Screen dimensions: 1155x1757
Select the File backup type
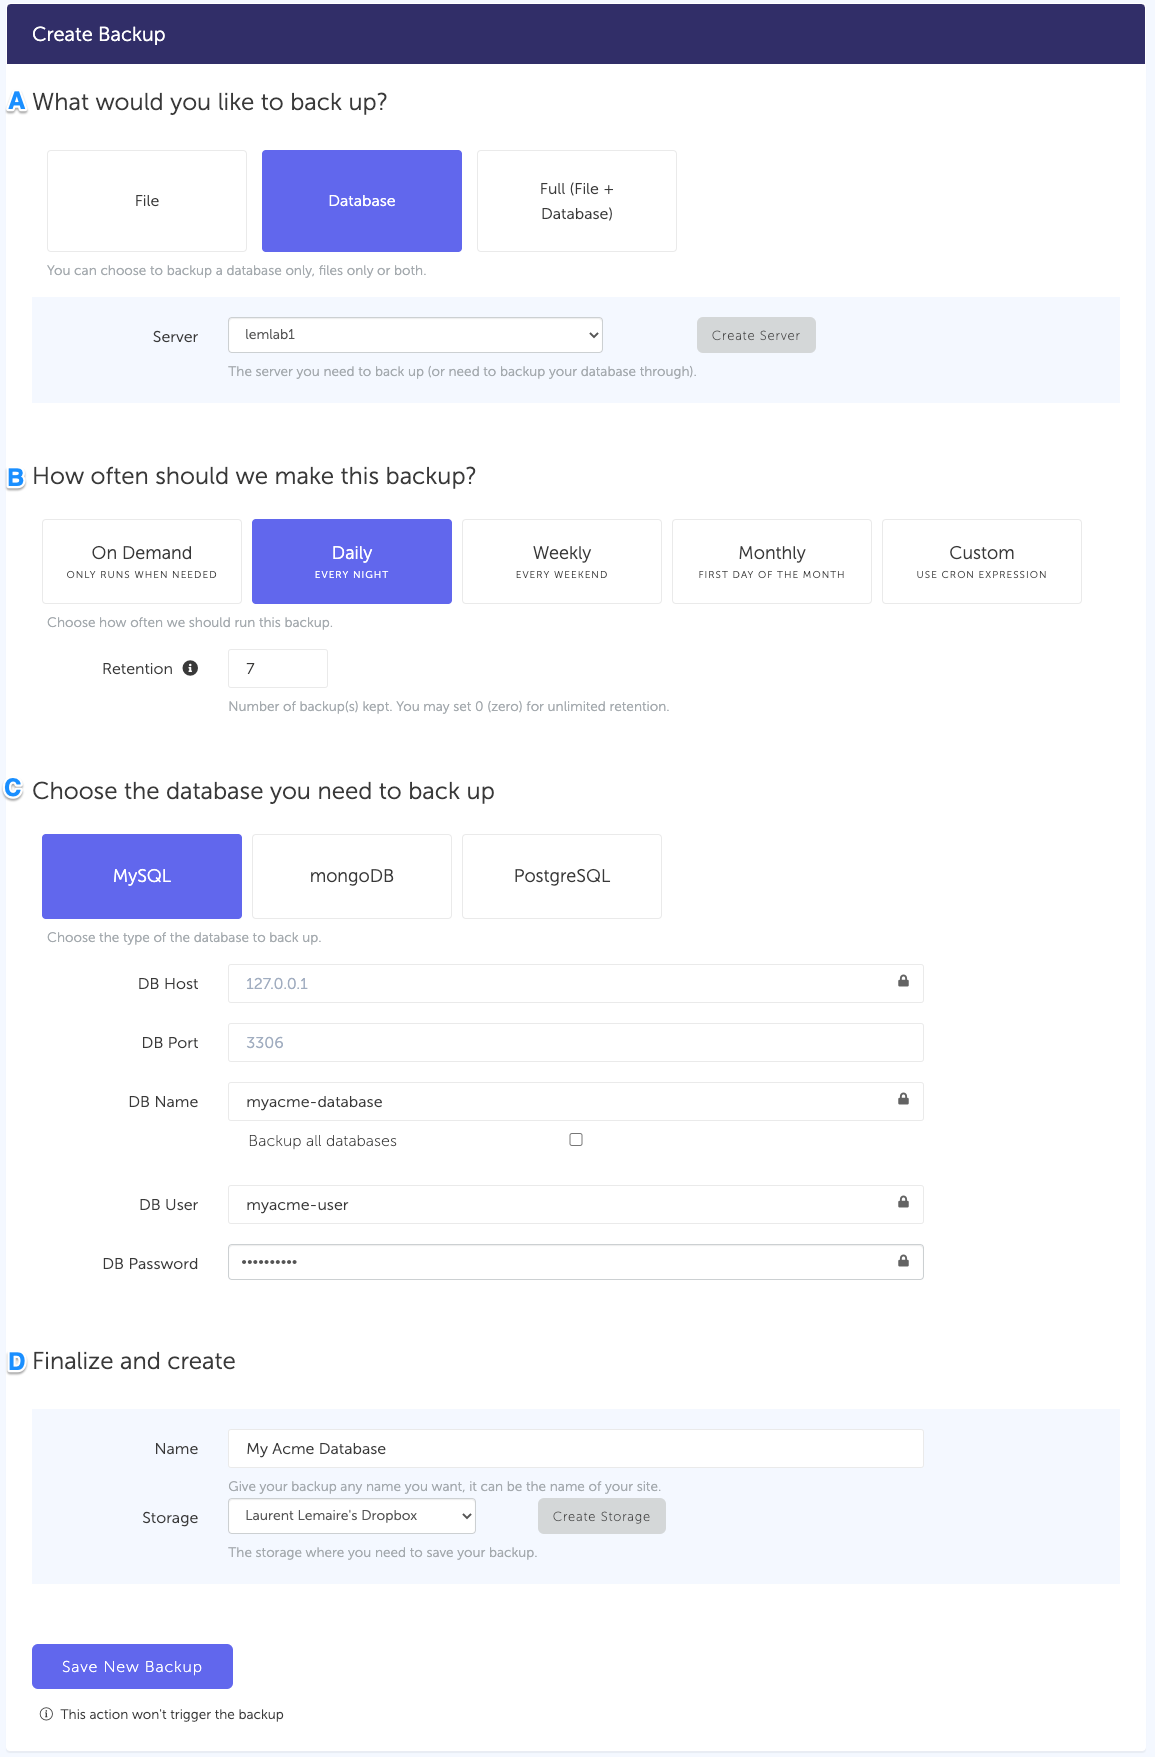[147, 201]
